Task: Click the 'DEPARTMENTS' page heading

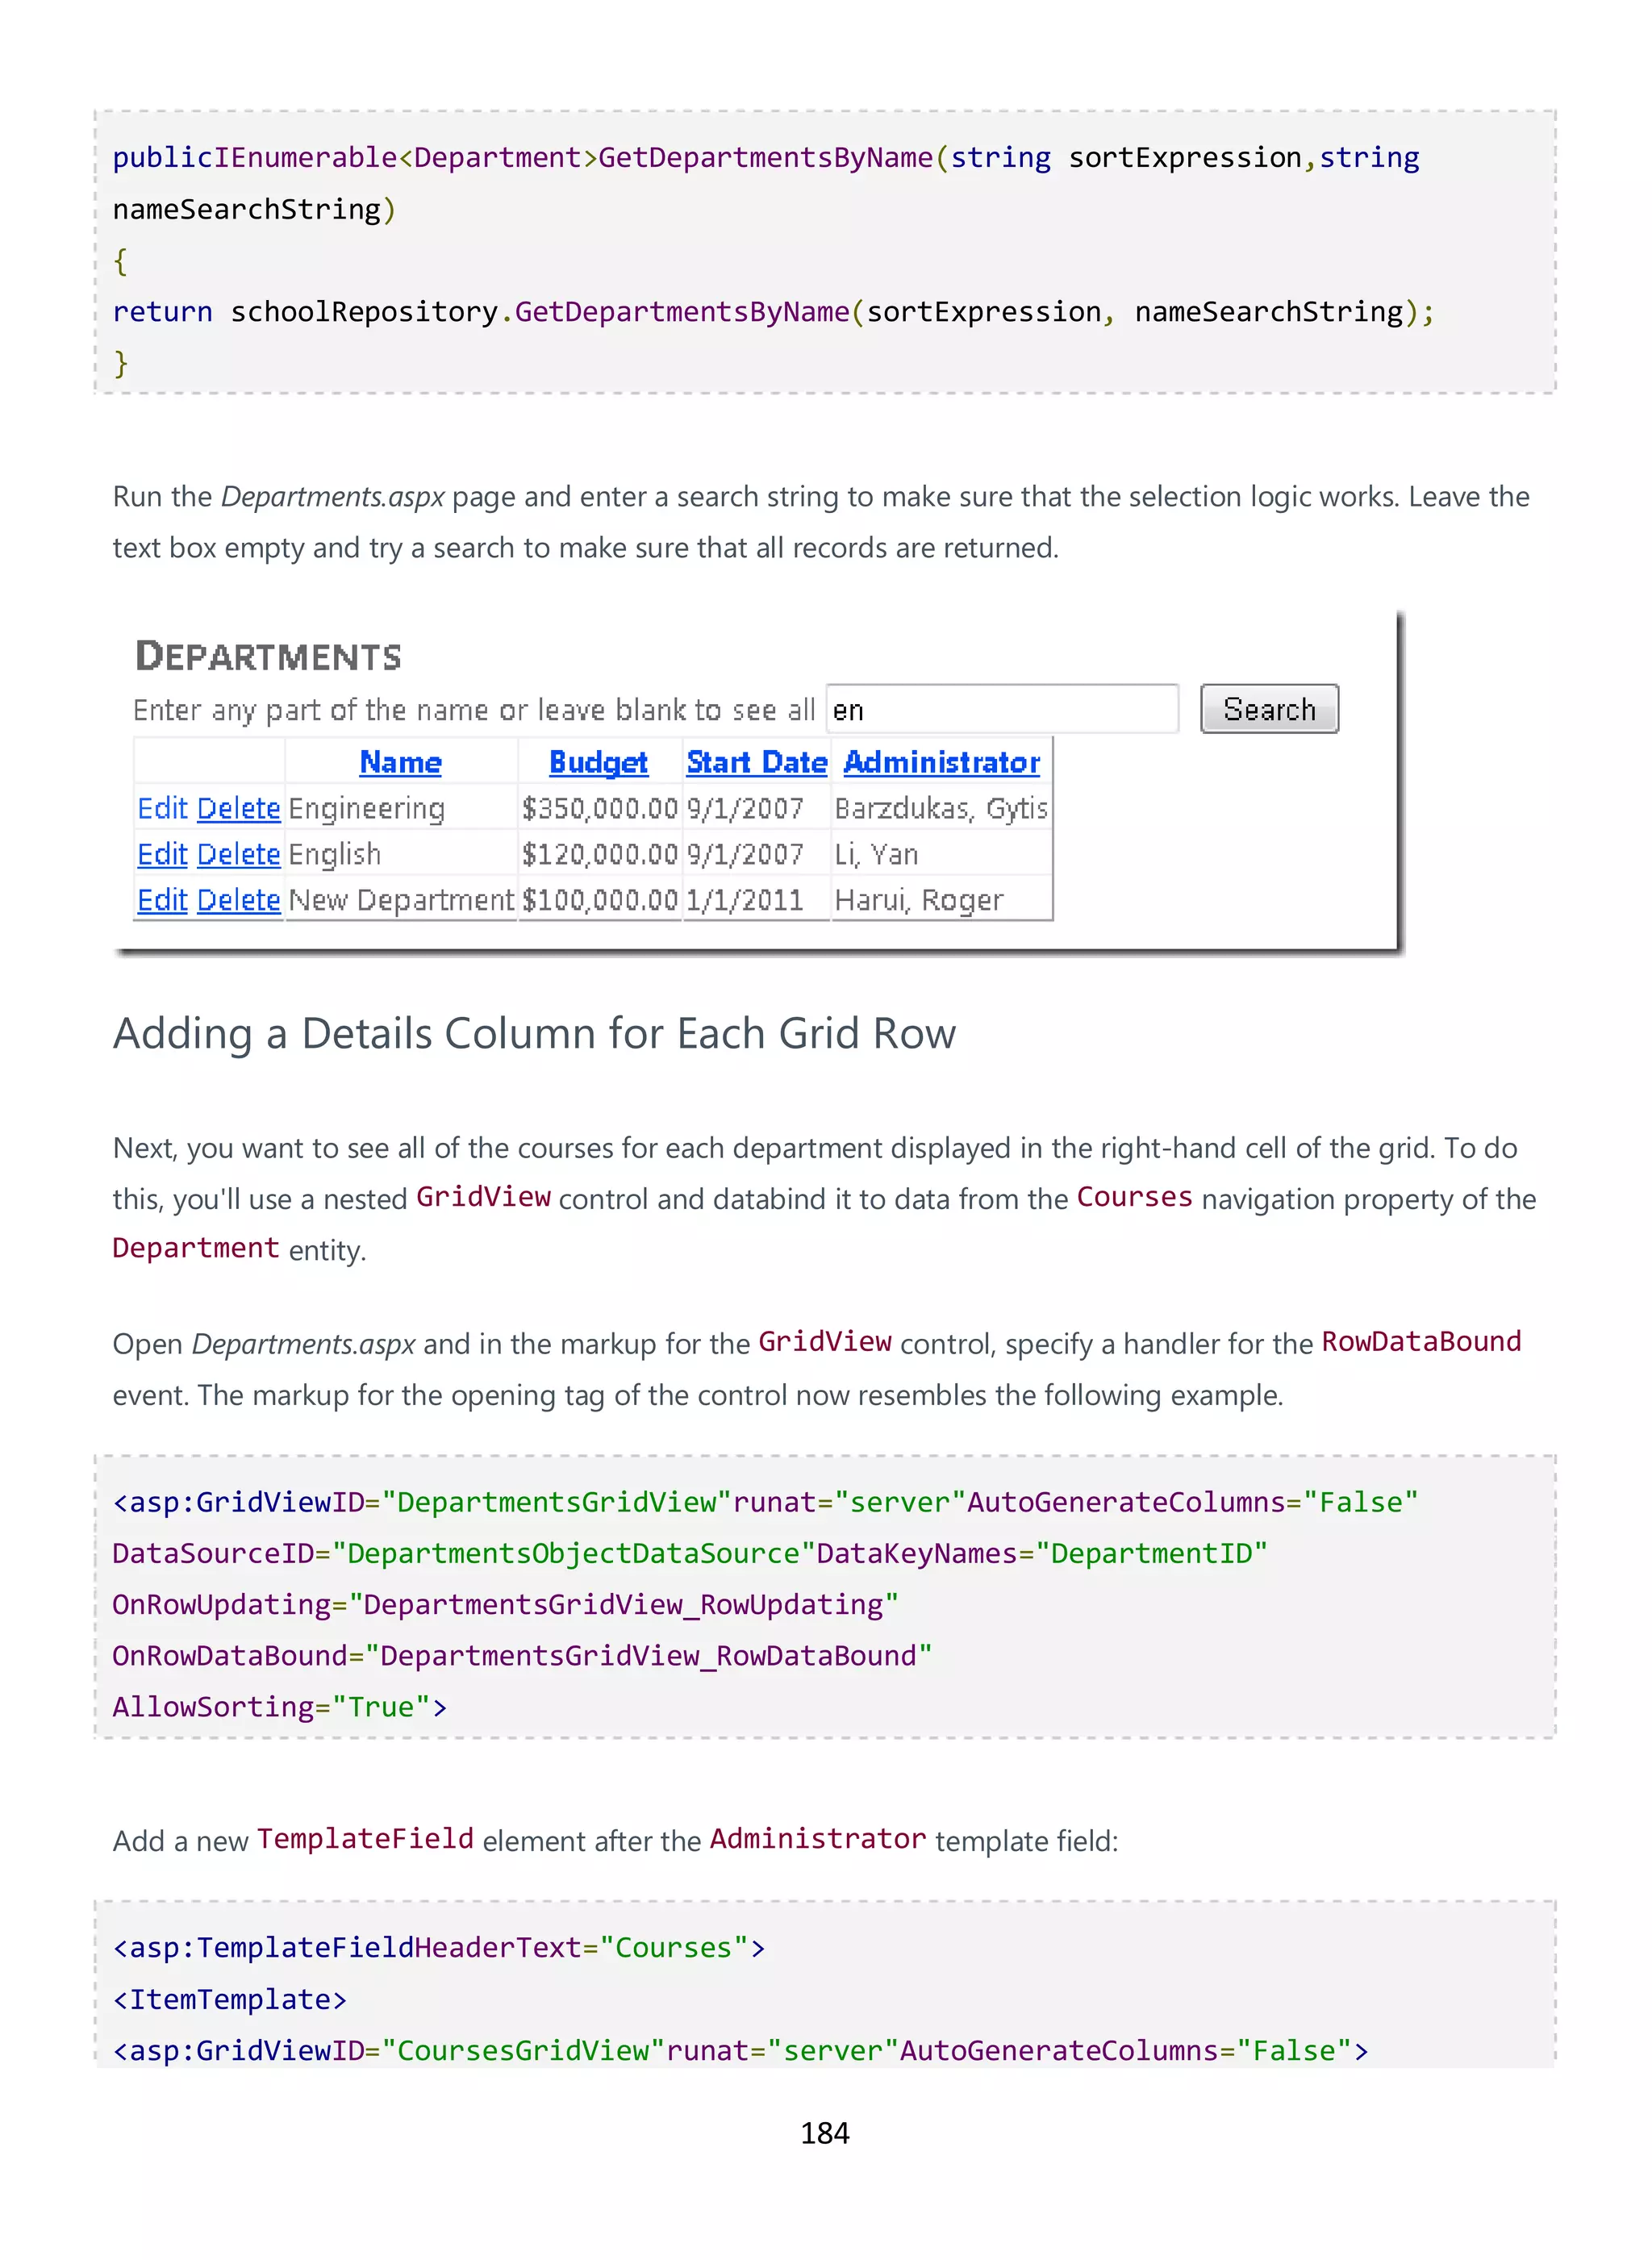Action: tap(268, 656)
